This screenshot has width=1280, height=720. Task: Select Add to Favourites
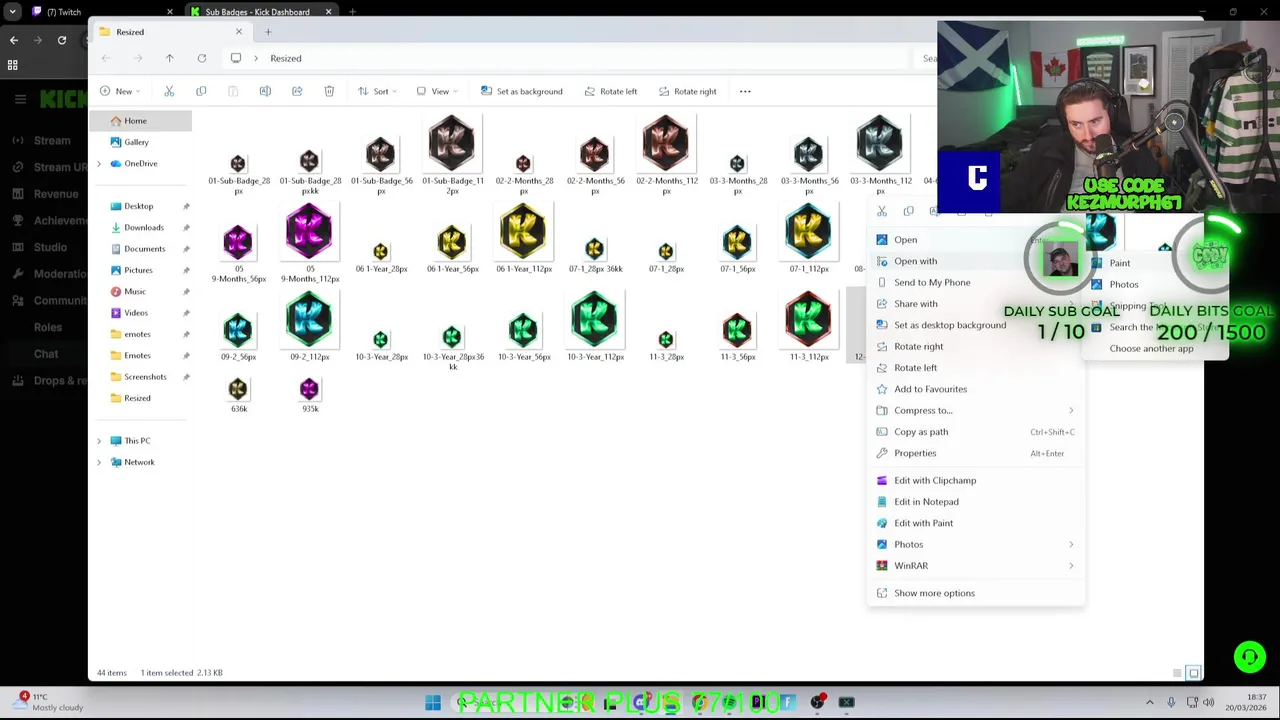pyautogui.click(x=975, y=389)
